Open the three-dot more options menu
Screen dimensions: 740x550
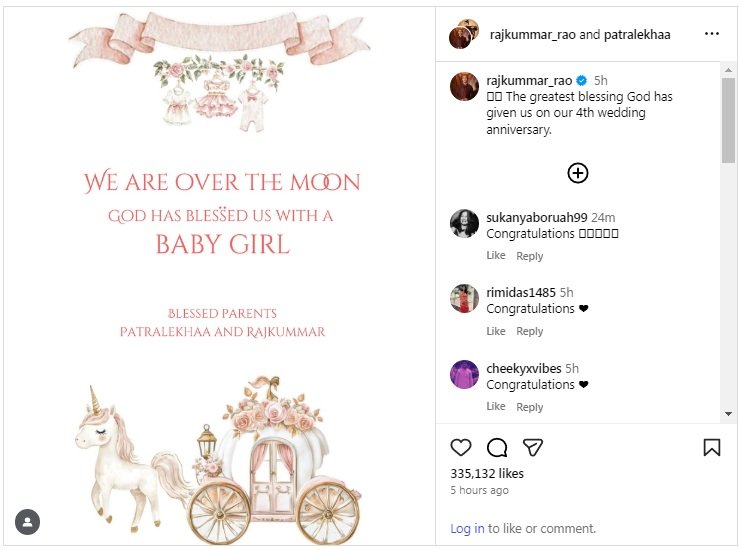(x=711, y=34)
